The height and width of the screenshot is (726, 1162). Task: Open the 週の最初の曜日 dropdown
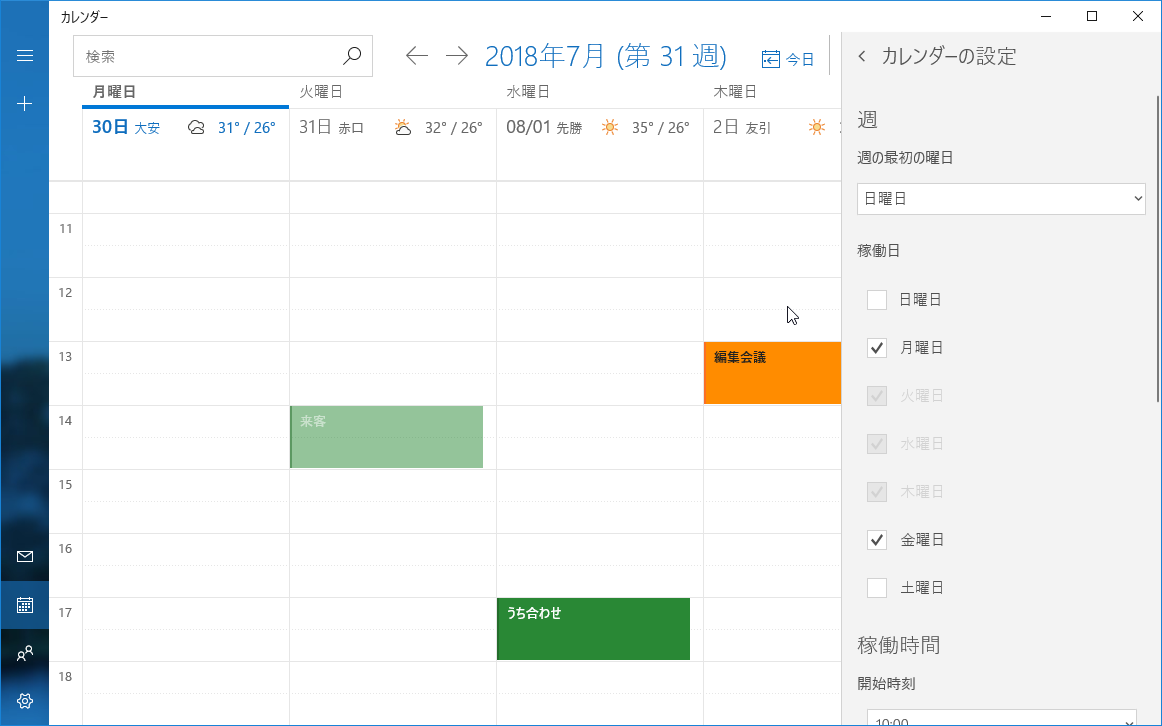[x=1001, y=198]
